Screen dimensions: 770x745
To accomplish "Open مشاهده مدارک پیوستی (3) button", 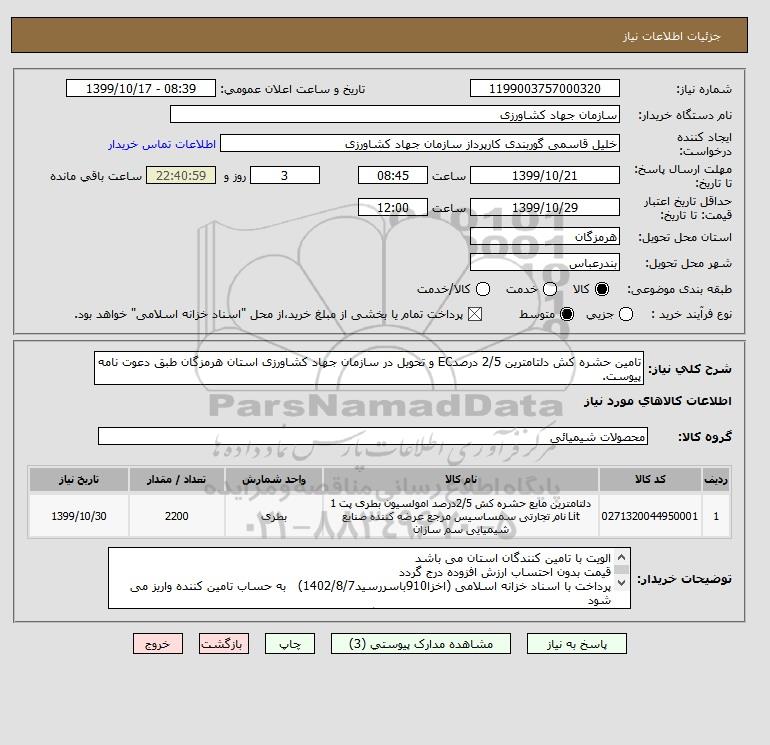I will coord(421,643).
